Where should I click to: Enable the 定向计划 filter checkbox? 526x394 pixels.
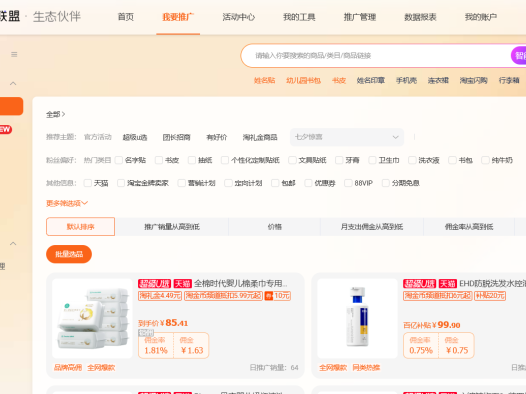point(228,183)
